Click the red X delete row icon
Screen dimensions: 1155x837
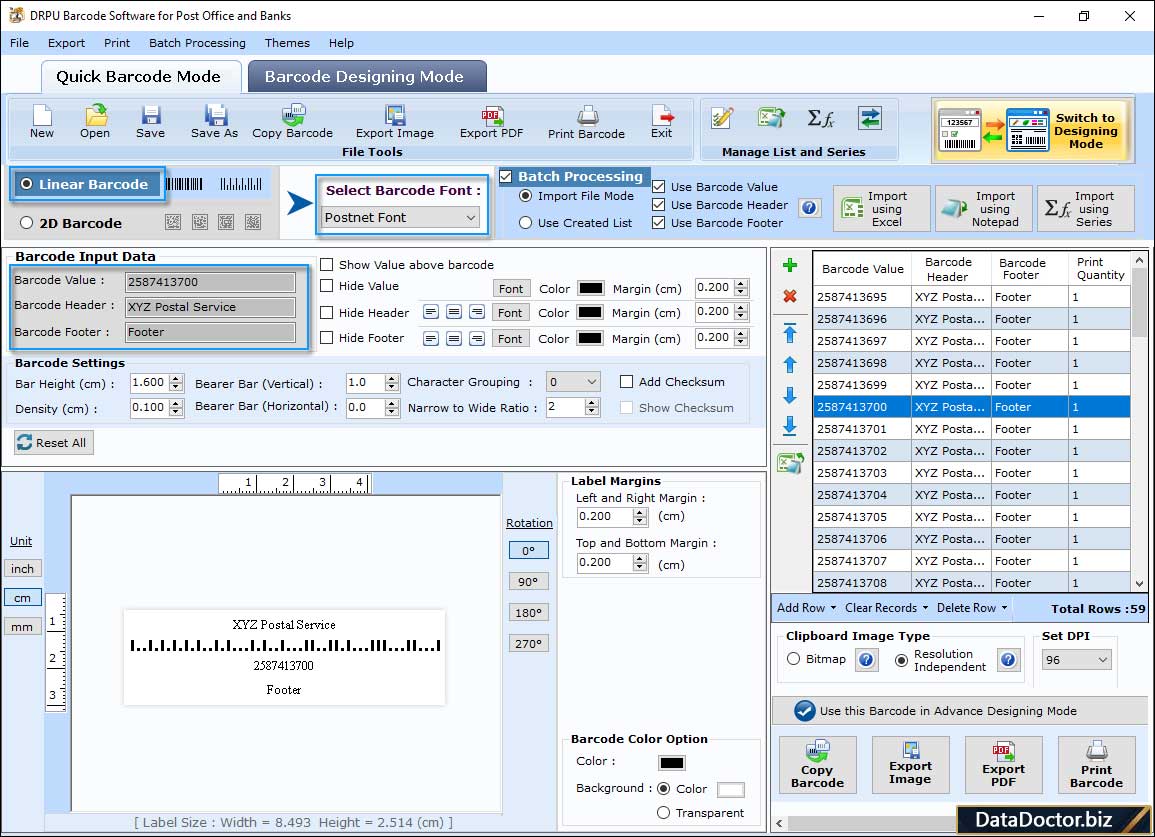(x=790, y=296)
